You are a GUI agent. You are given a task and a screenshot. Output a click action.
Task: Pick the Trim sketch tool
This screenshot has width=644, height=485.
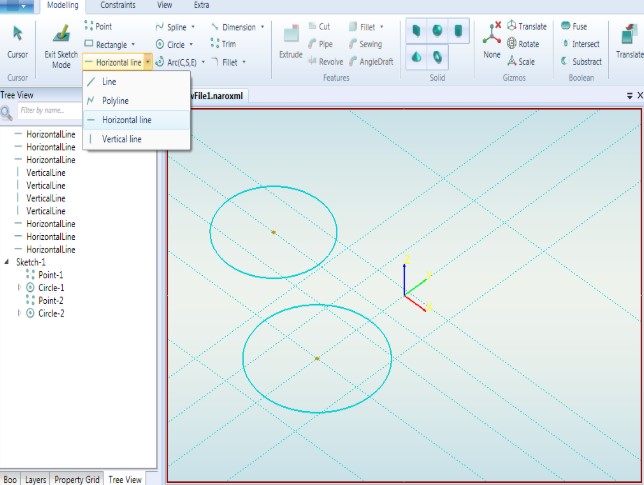pos(226,44)
